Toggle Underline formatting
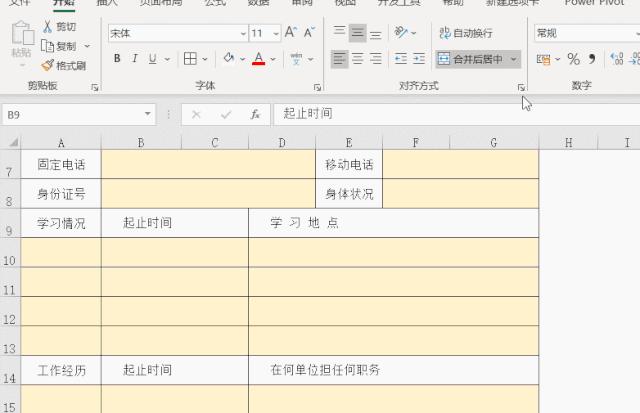This screenshot has height=413, width=640. tap(153, 59)
